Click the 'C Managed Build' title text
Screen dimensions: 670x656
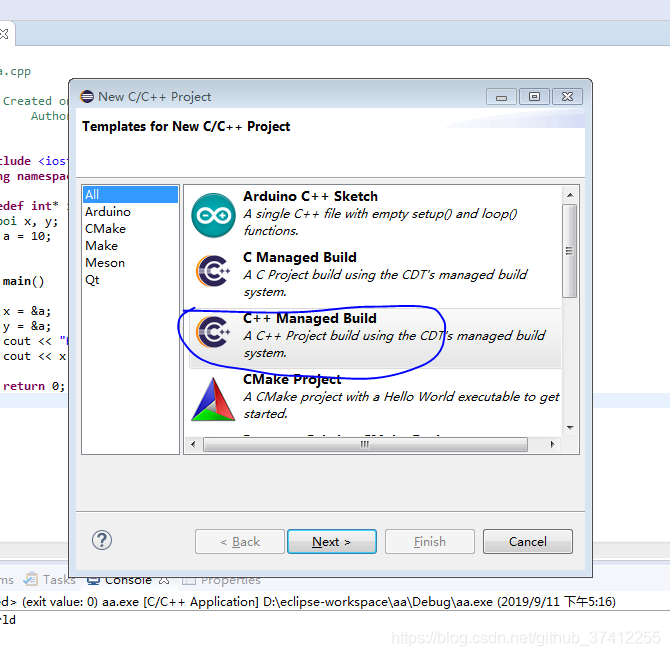(x=300, y=257)
